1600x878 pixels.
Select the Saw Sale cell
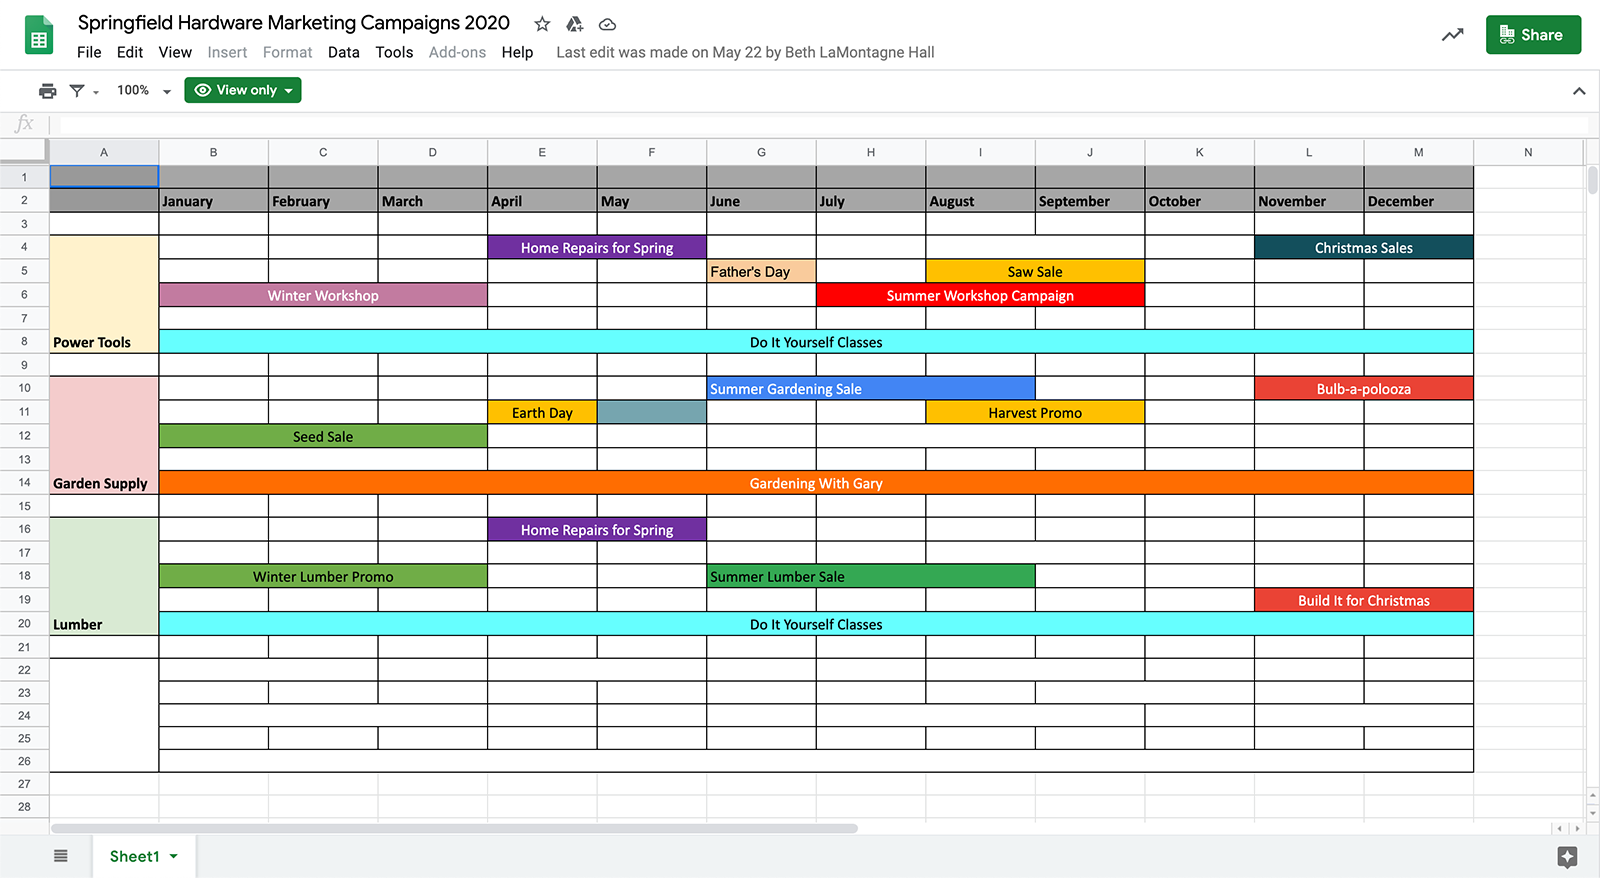tap(1035, 271)
